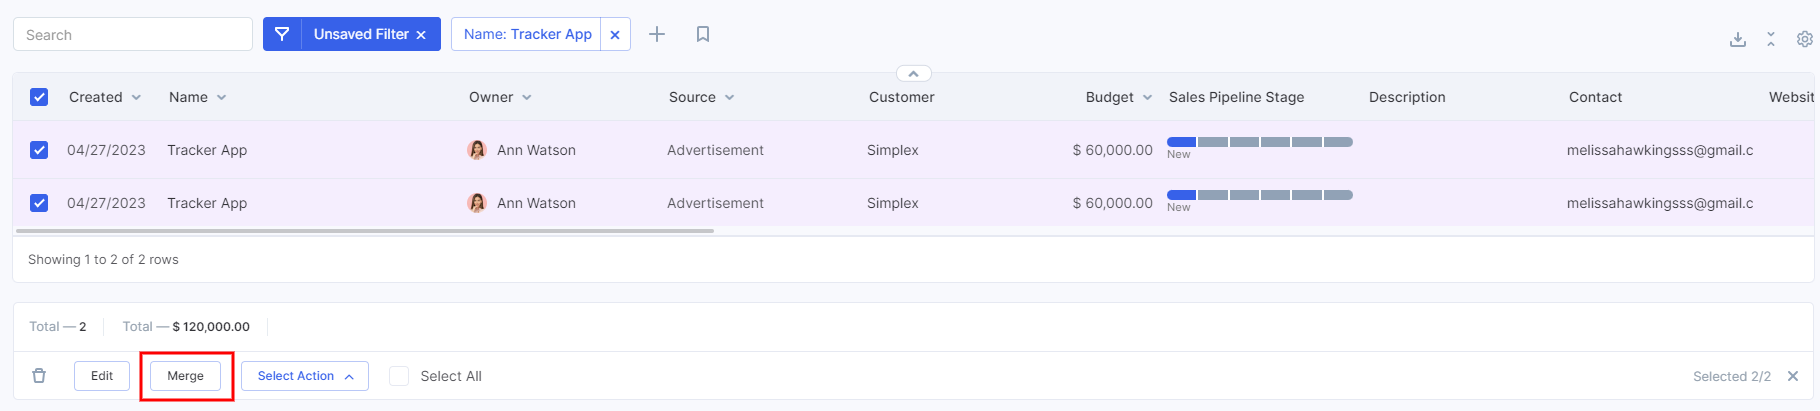Click the Edit button

click(x=102, y=376)
